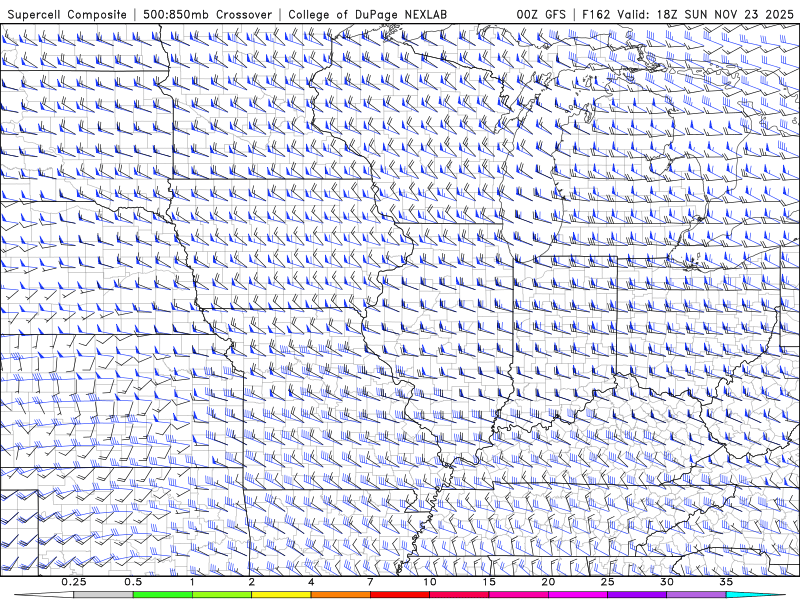Click the '500:850mb Crossover' header label
800x600 pixels.
(x=208, y=14)
